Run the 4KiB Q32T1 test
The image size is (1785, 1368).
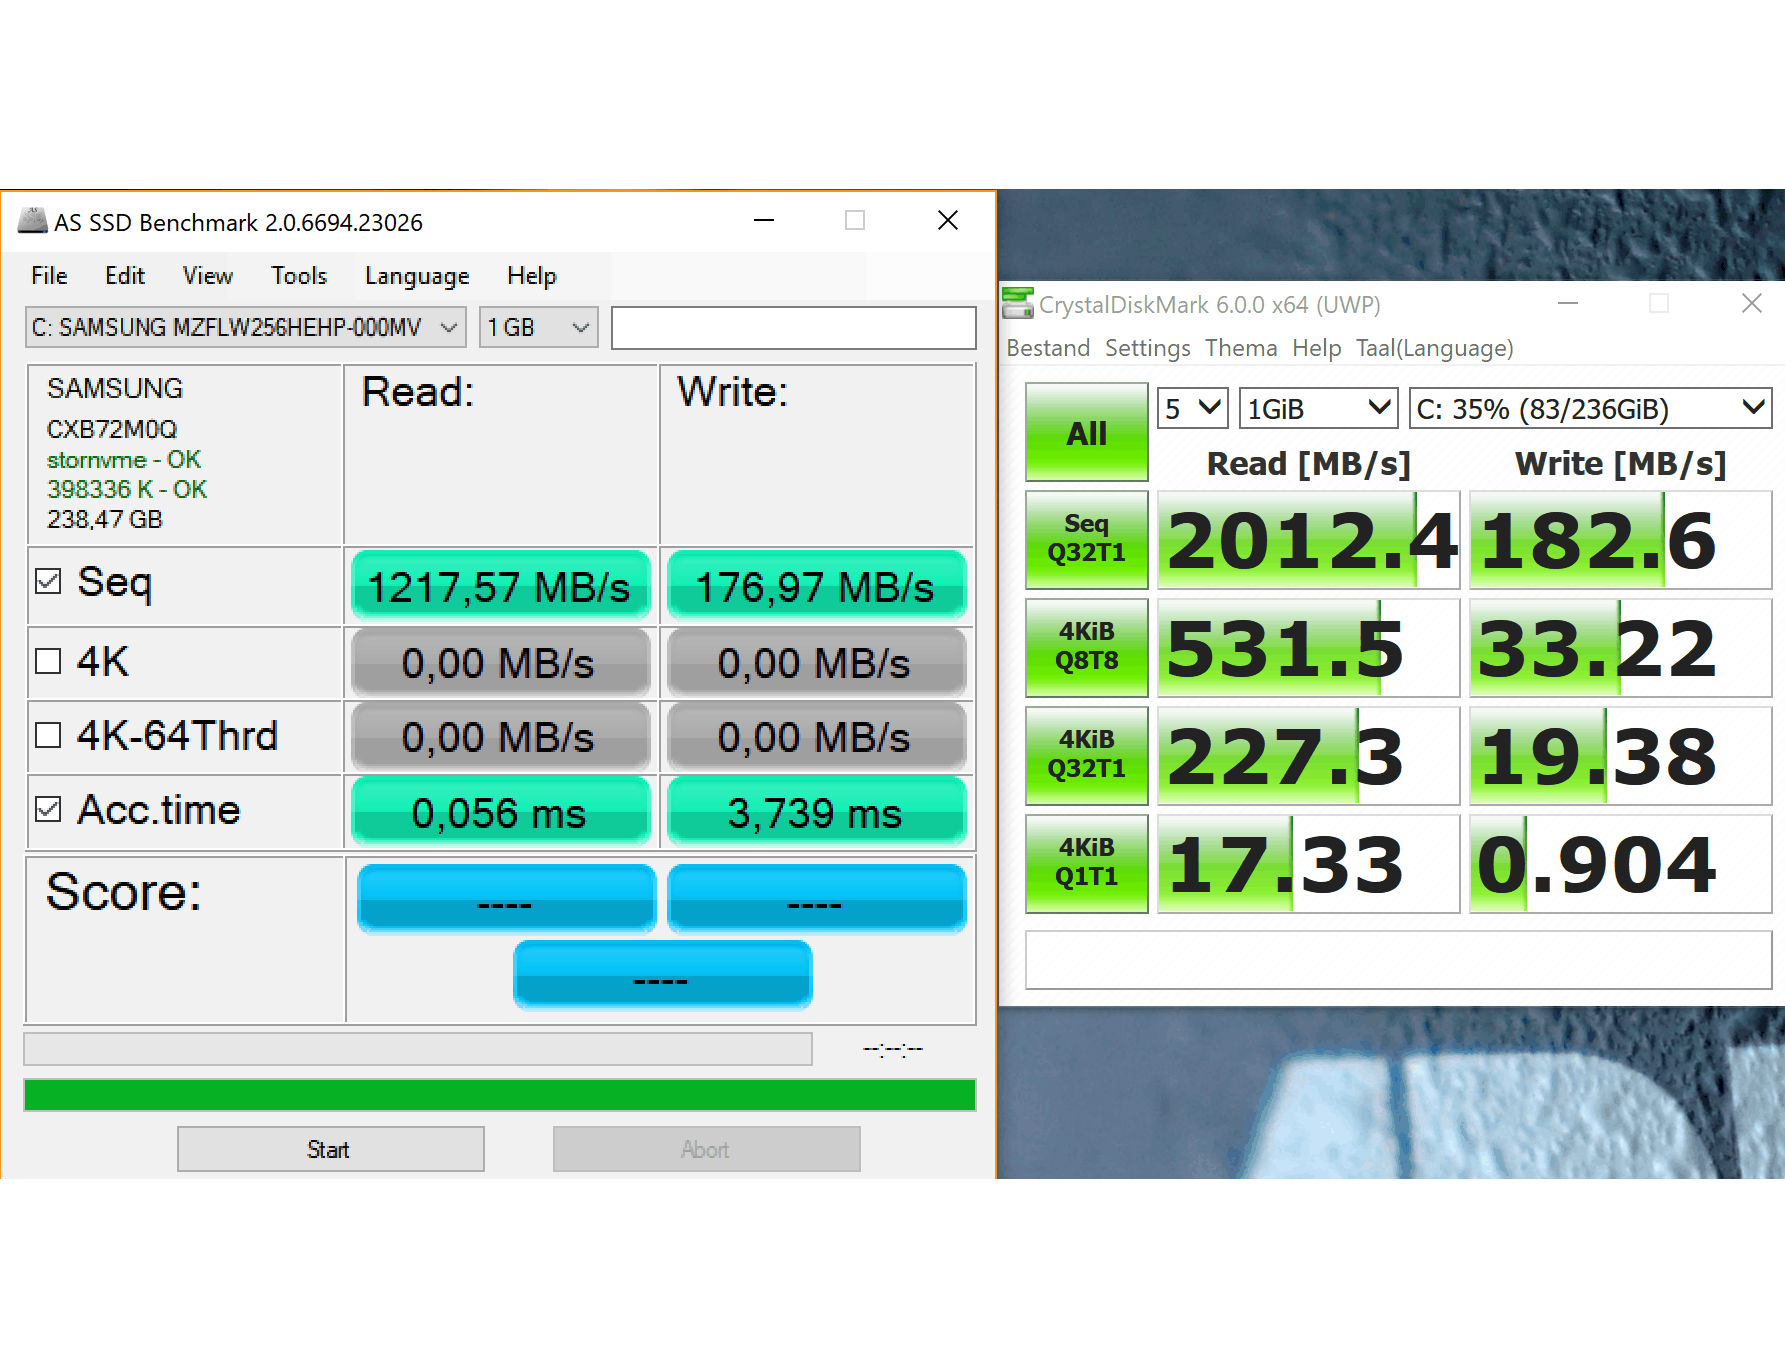[x=1087, y=755]
